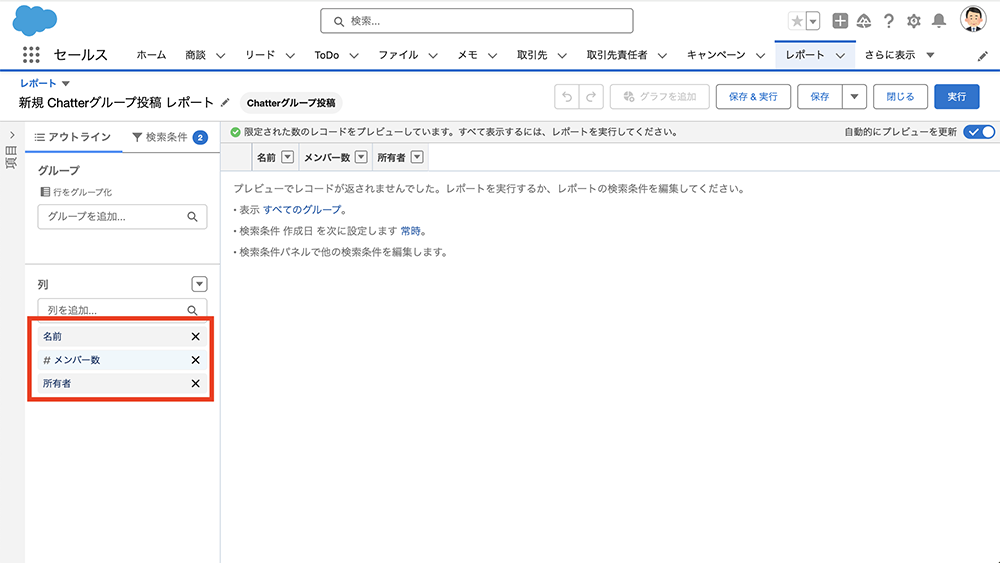Expand the リード nav chevron
1000x563 pixels.
click(x=290, y=55)
